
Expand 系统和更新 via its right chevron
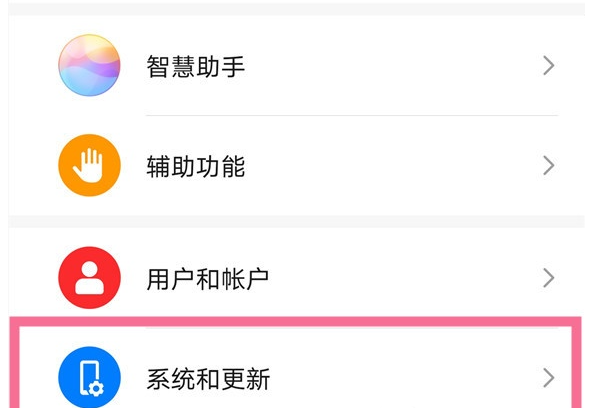point(548,378)
